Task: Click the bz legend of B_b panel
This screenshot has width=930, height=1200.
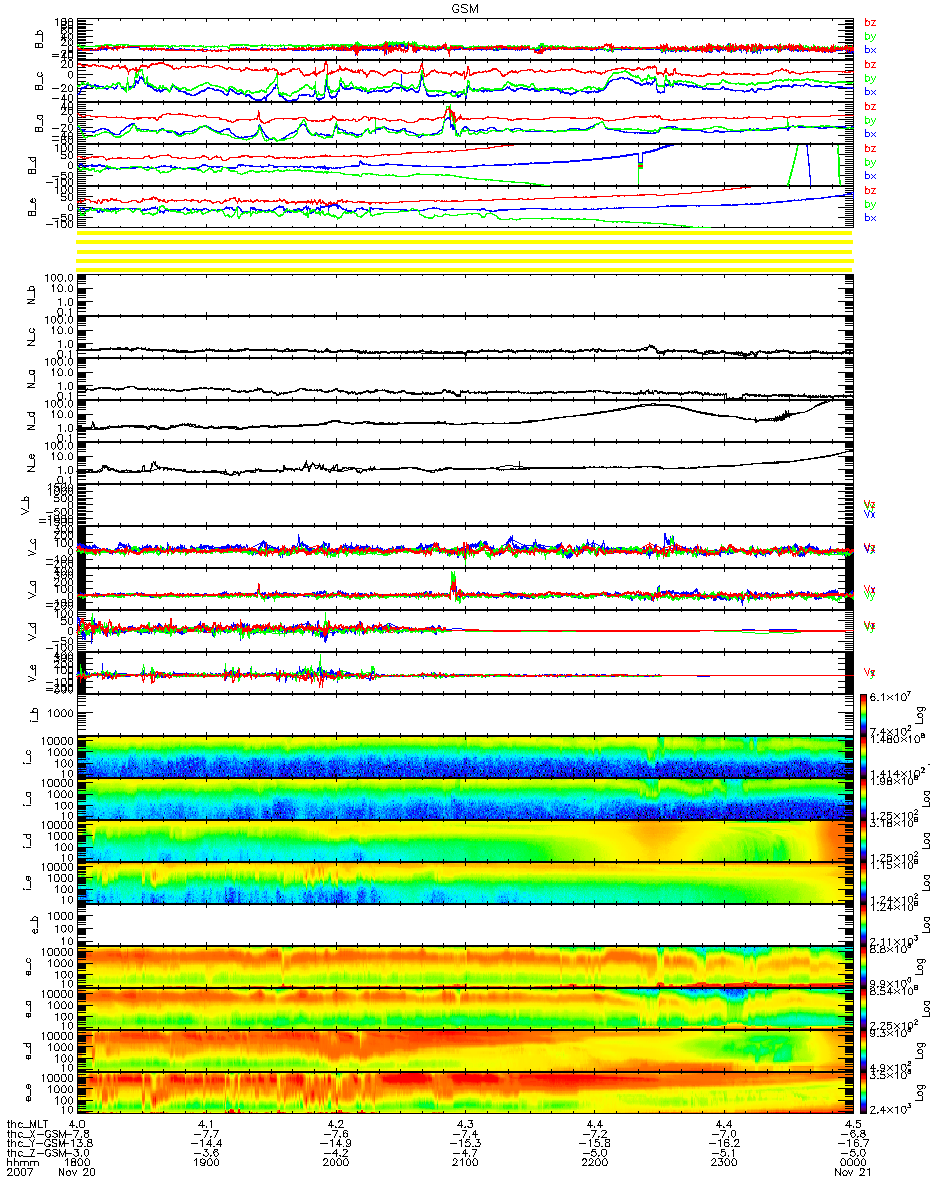Action: point(870,22)
